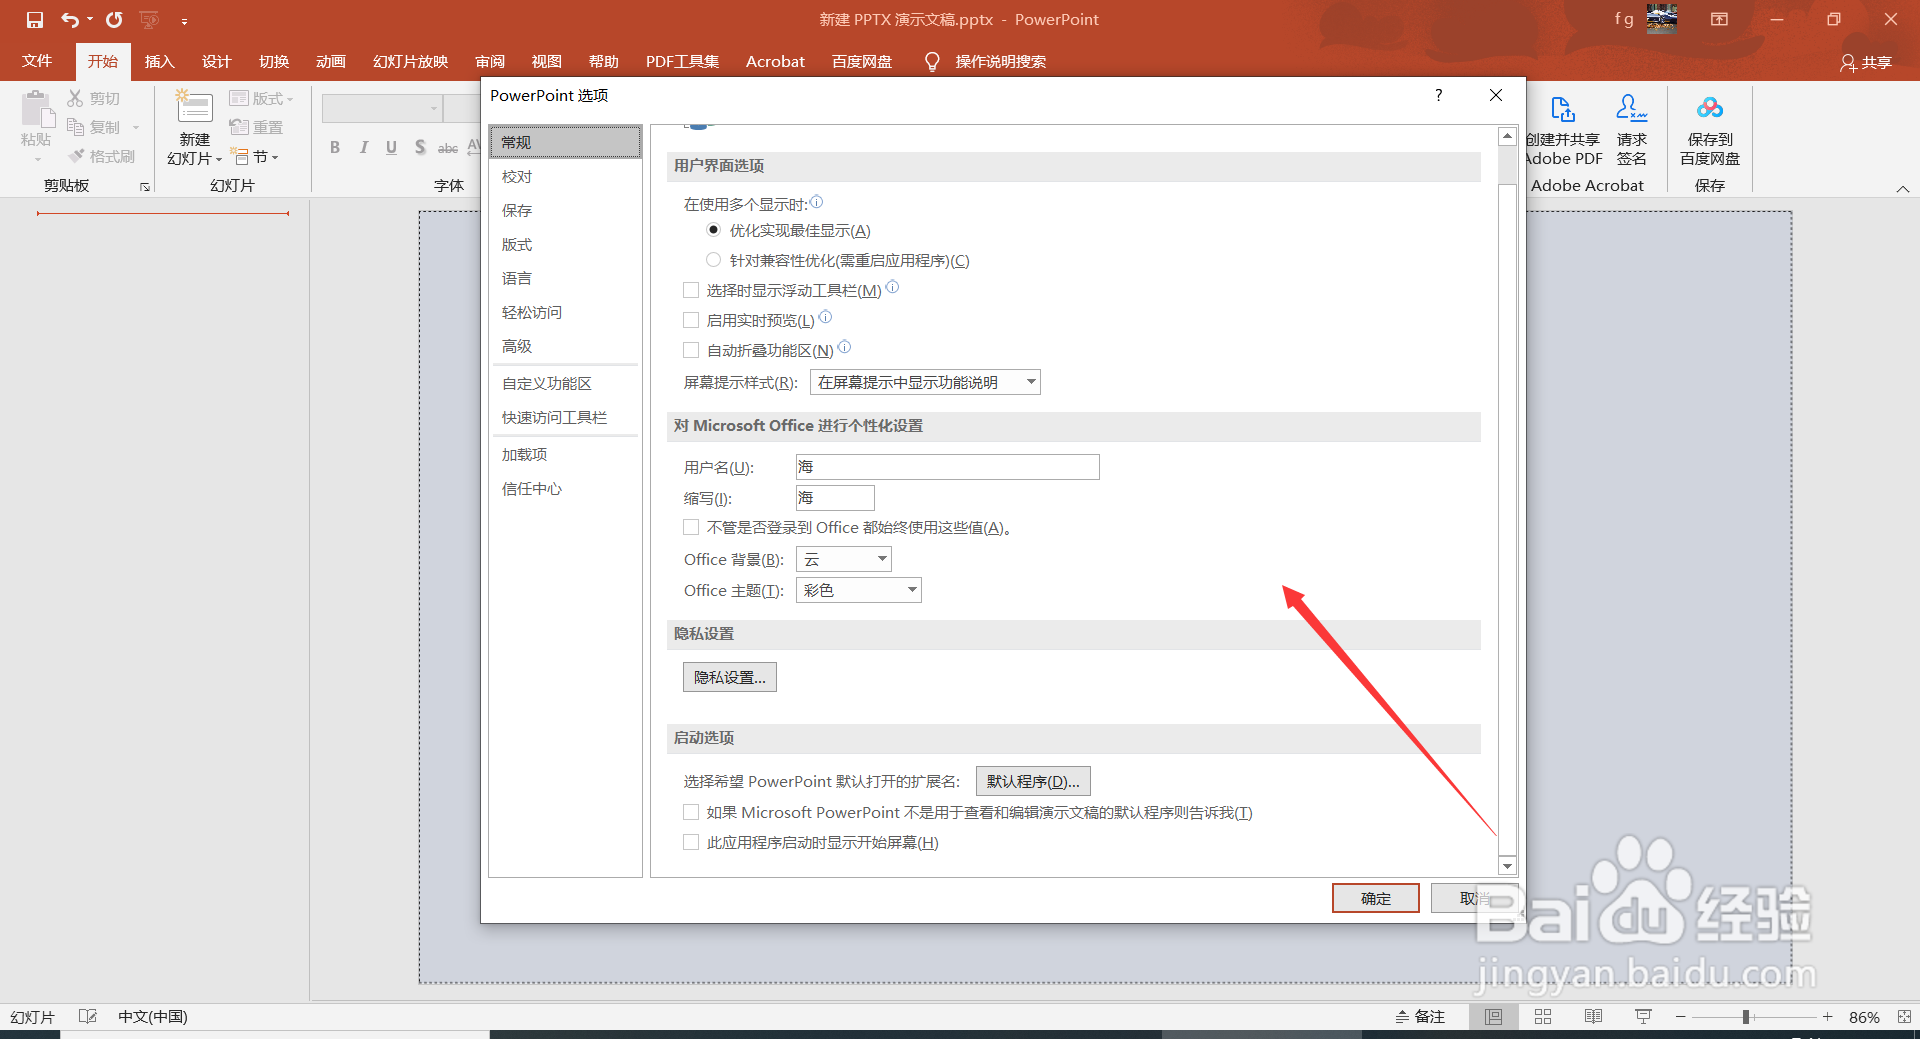Select Customize Ribbon (自定义功能区) category
Image resolution: width=1920 pixels, height=1039 pixels.
pos(565,383)
